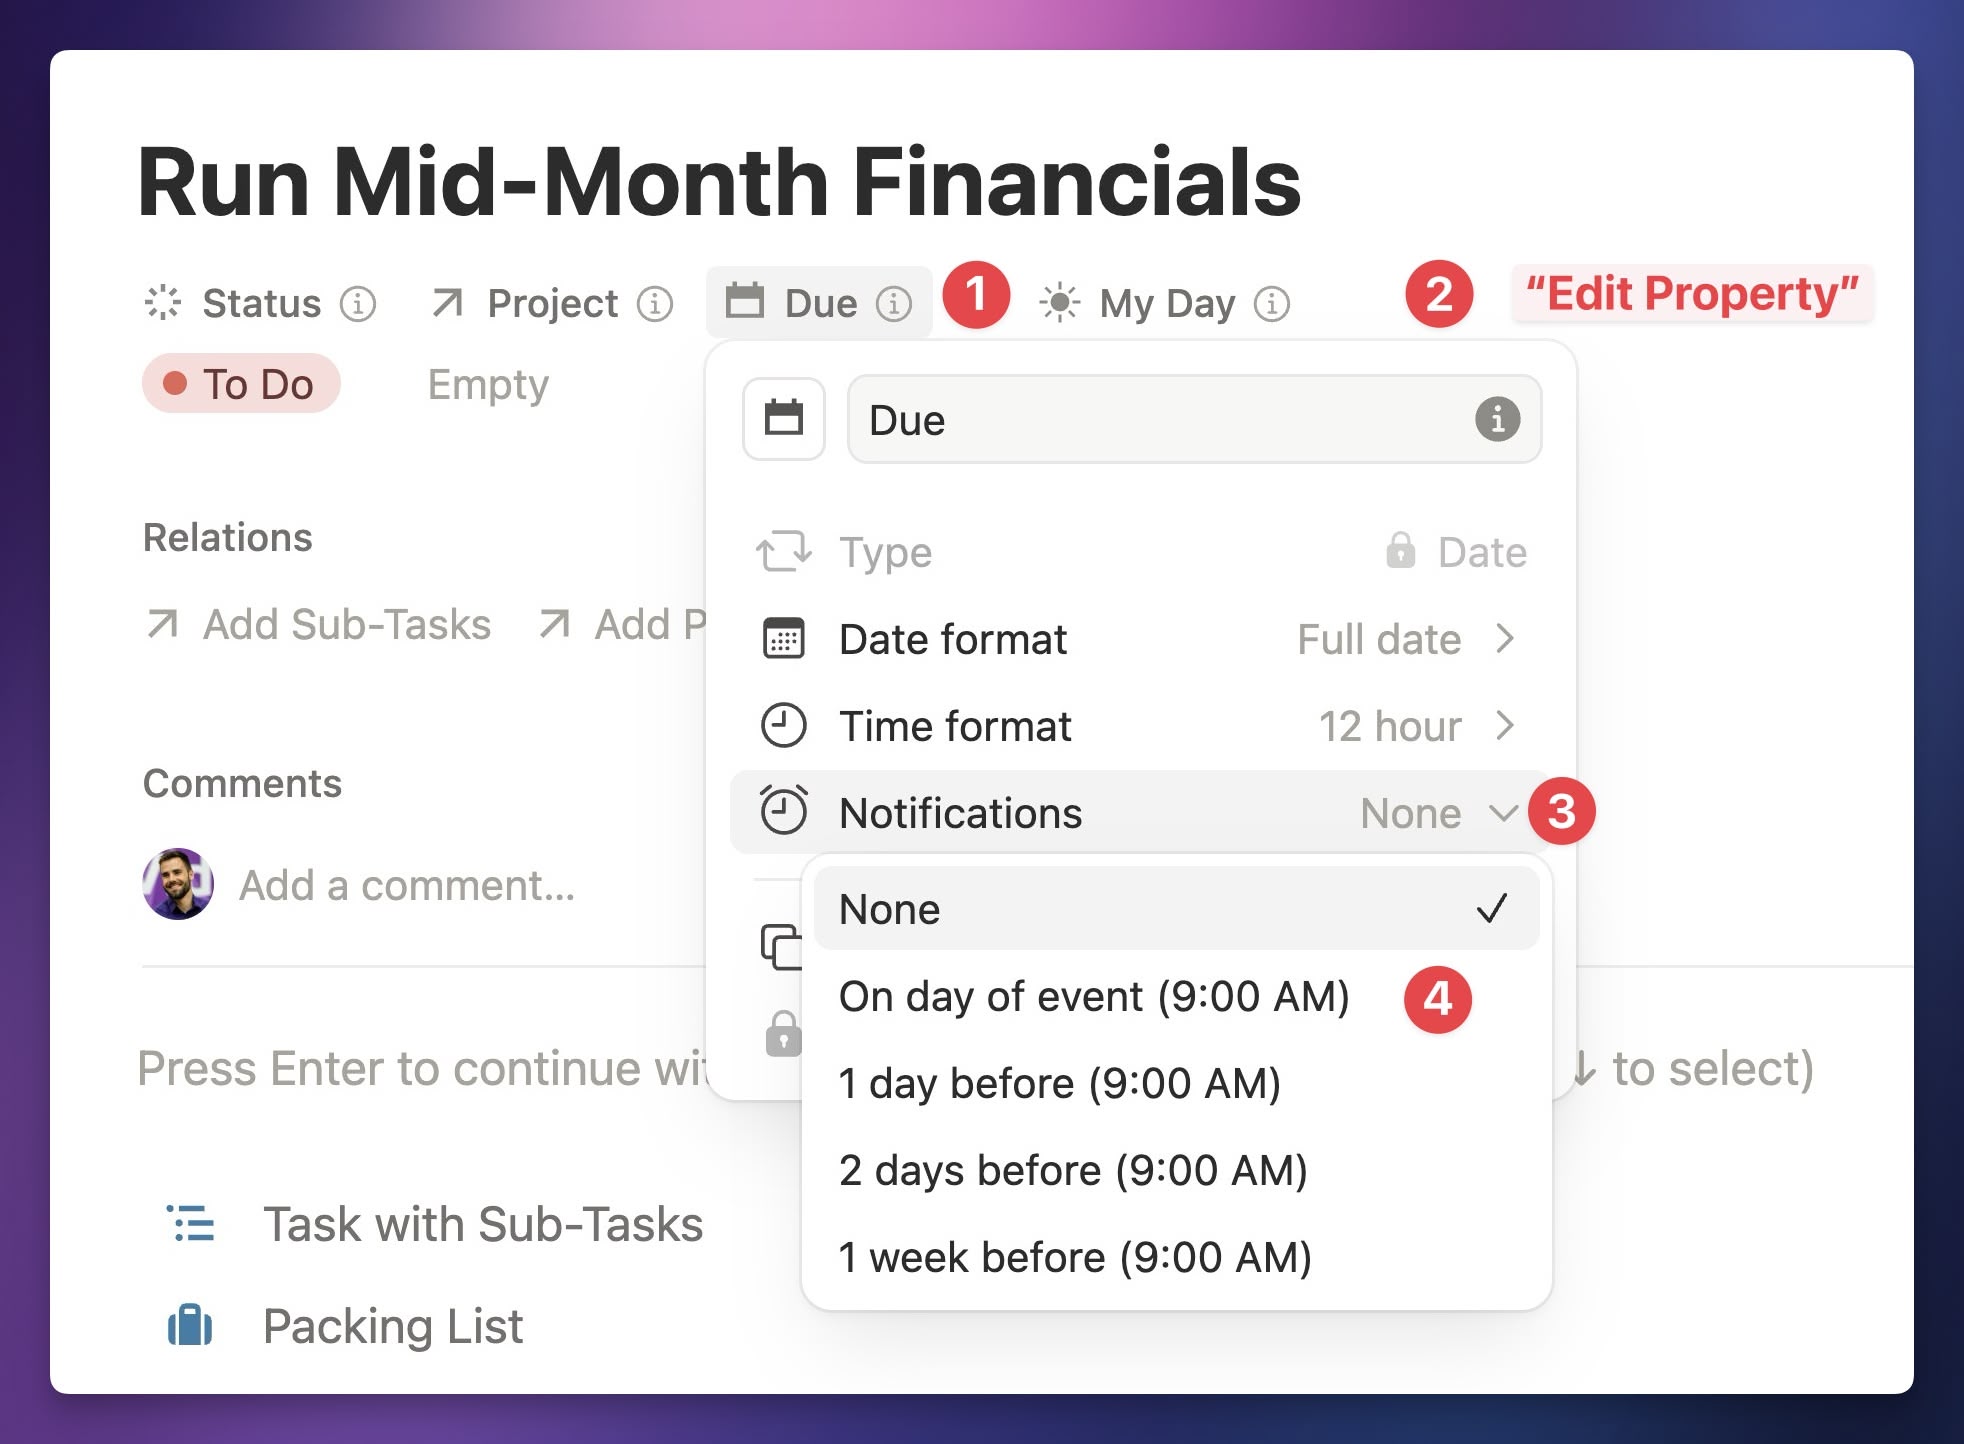Screen dimensions: 1964x1444
Task: Open the calendar icon picker for Due property
Action: 784,419
